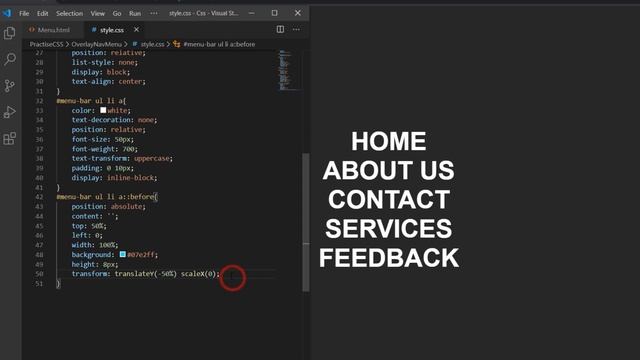Click the 'transform: translateY(-50%) scaleX(0);' line
Screen dimensions: 640x360
(146, 273)
